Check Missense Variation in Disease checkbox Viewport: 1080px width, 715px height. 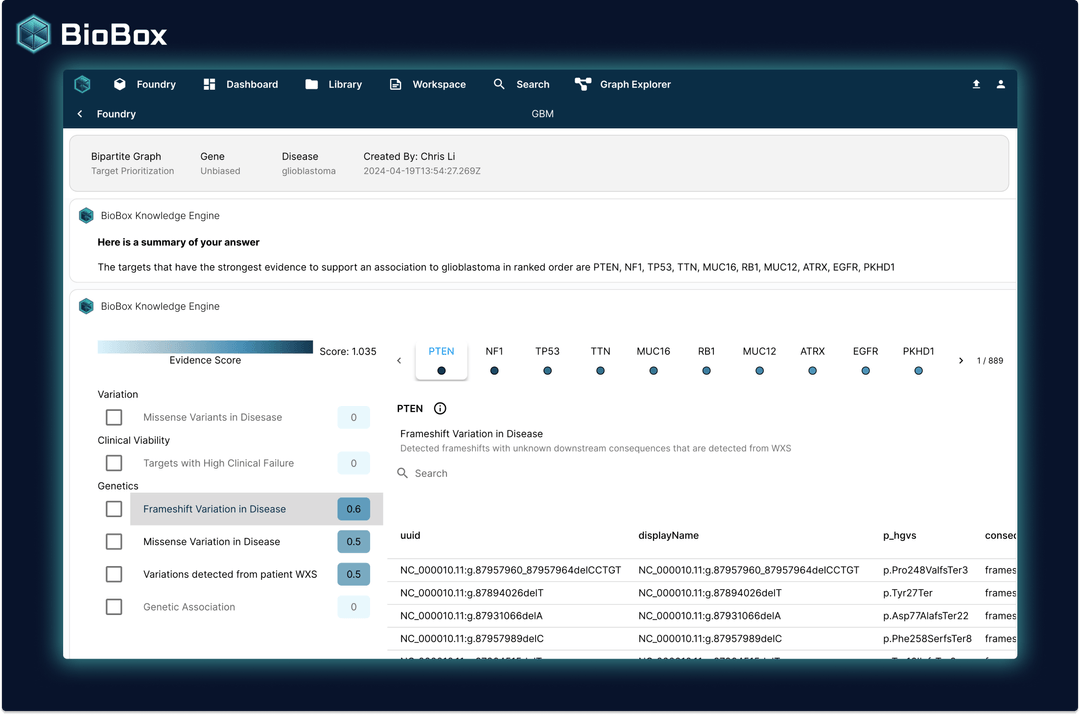click(x=114, y=541)
